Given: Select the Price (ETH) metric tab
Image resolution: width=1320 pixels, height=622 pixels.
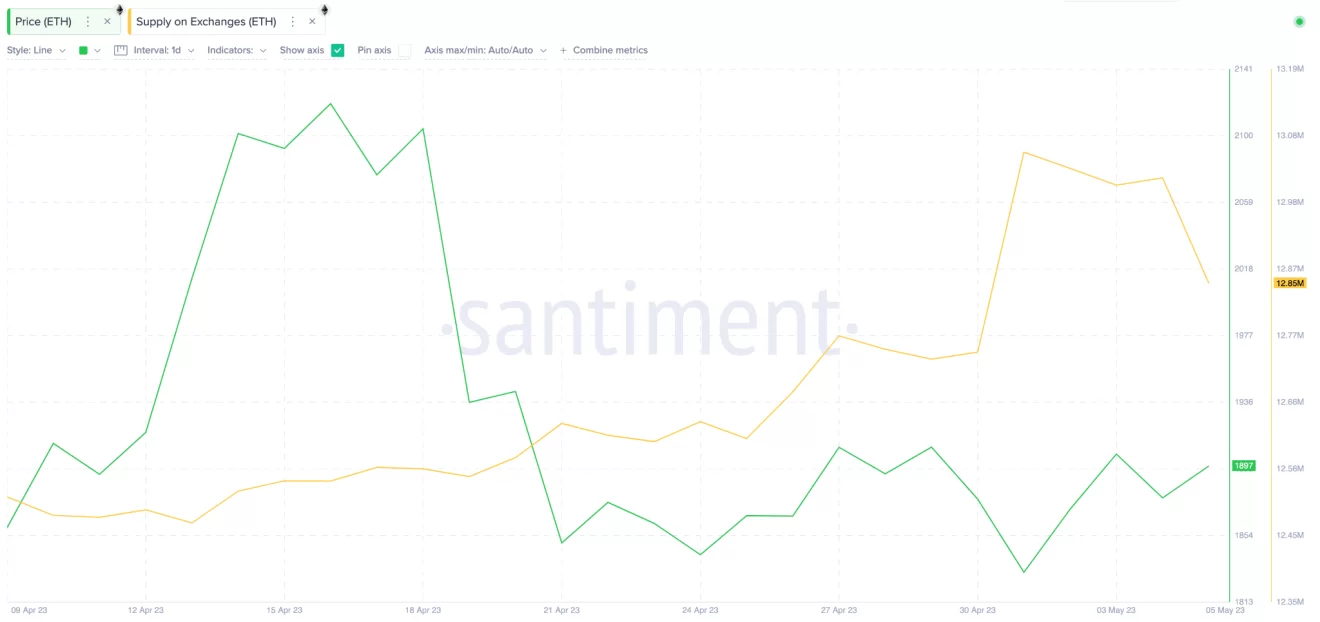Looking at the screenshot, I should coord(44,22).
